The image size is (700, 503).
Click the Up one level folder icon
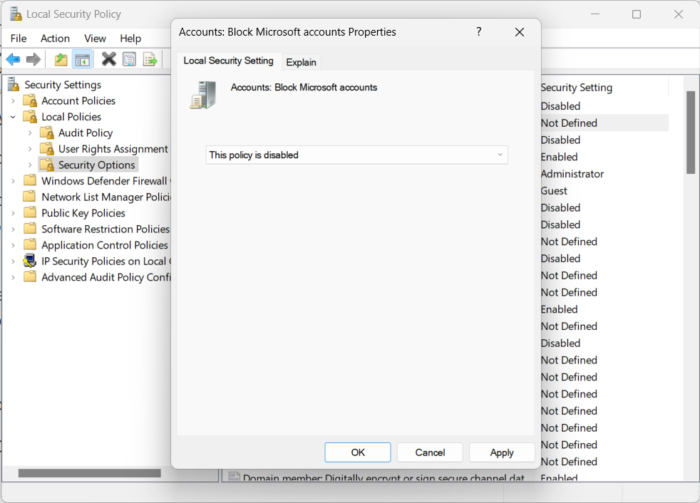pyautogui.click(x=61, y=59)
